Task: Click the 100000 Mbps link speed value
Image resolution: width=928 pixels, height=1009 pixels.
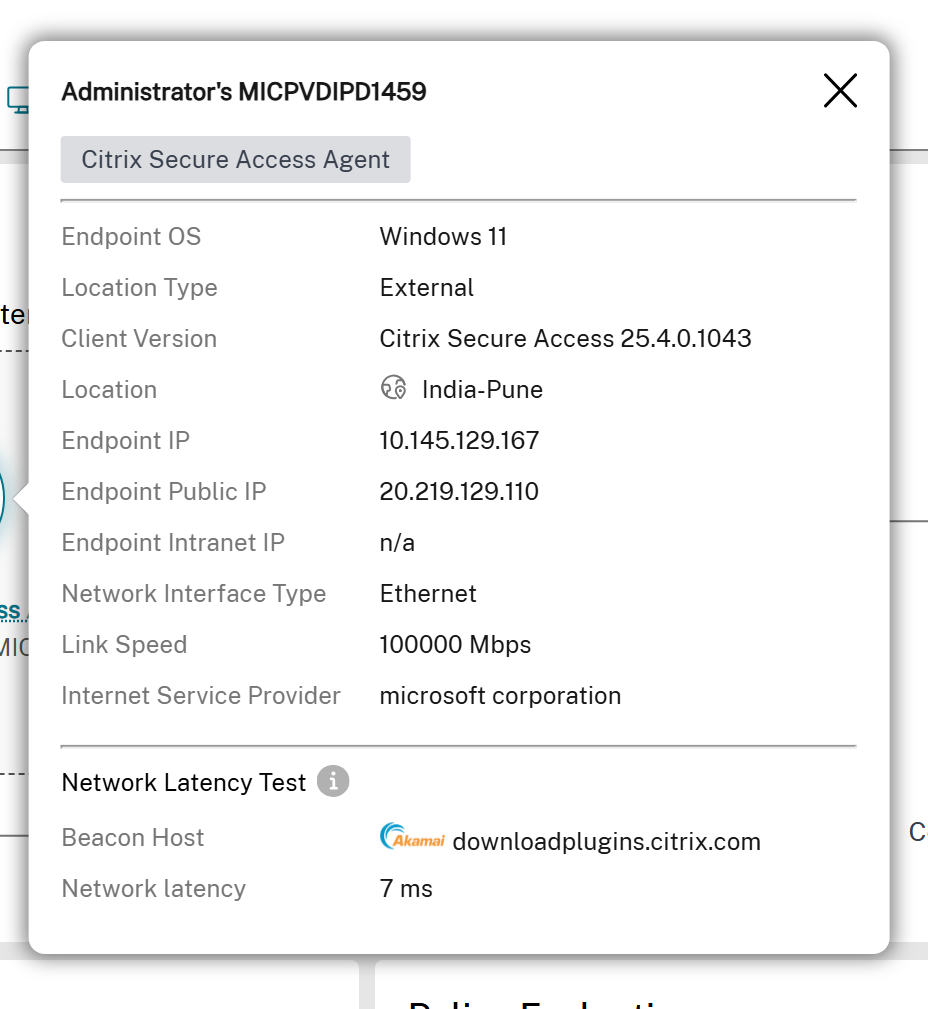Action: (x=455, y=644)
